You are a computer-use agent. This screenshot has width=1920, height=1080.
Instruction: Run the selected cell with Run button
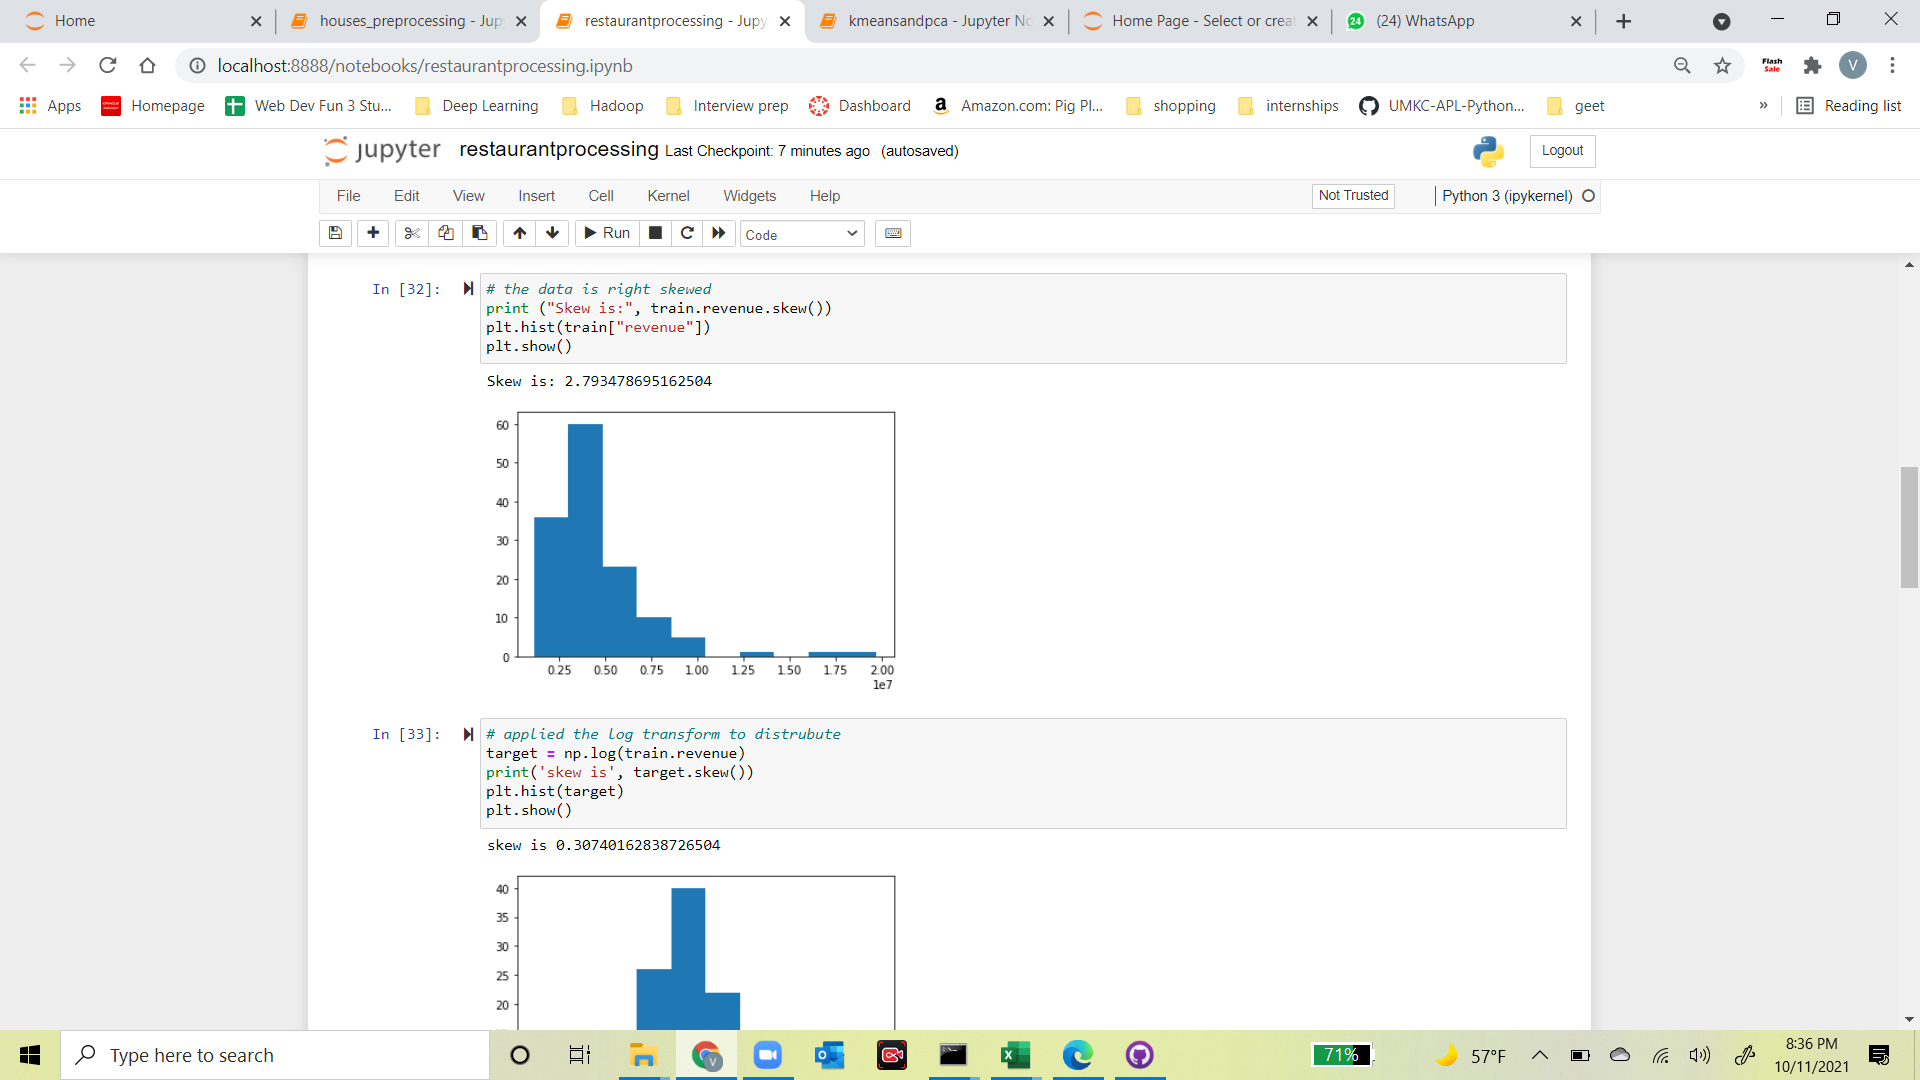coord(606,233)
